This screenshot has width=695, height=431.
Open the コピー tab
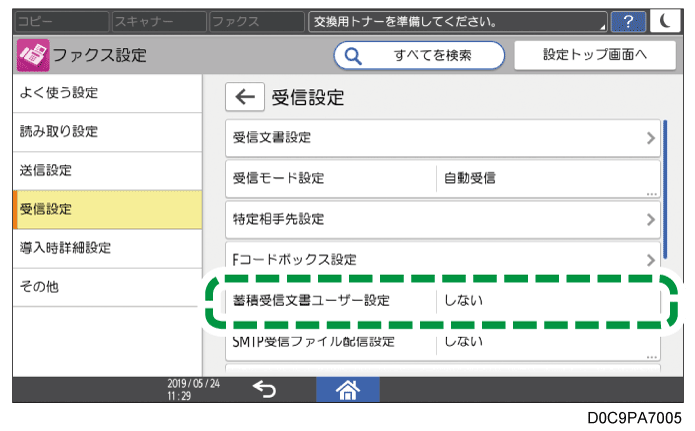62,21
